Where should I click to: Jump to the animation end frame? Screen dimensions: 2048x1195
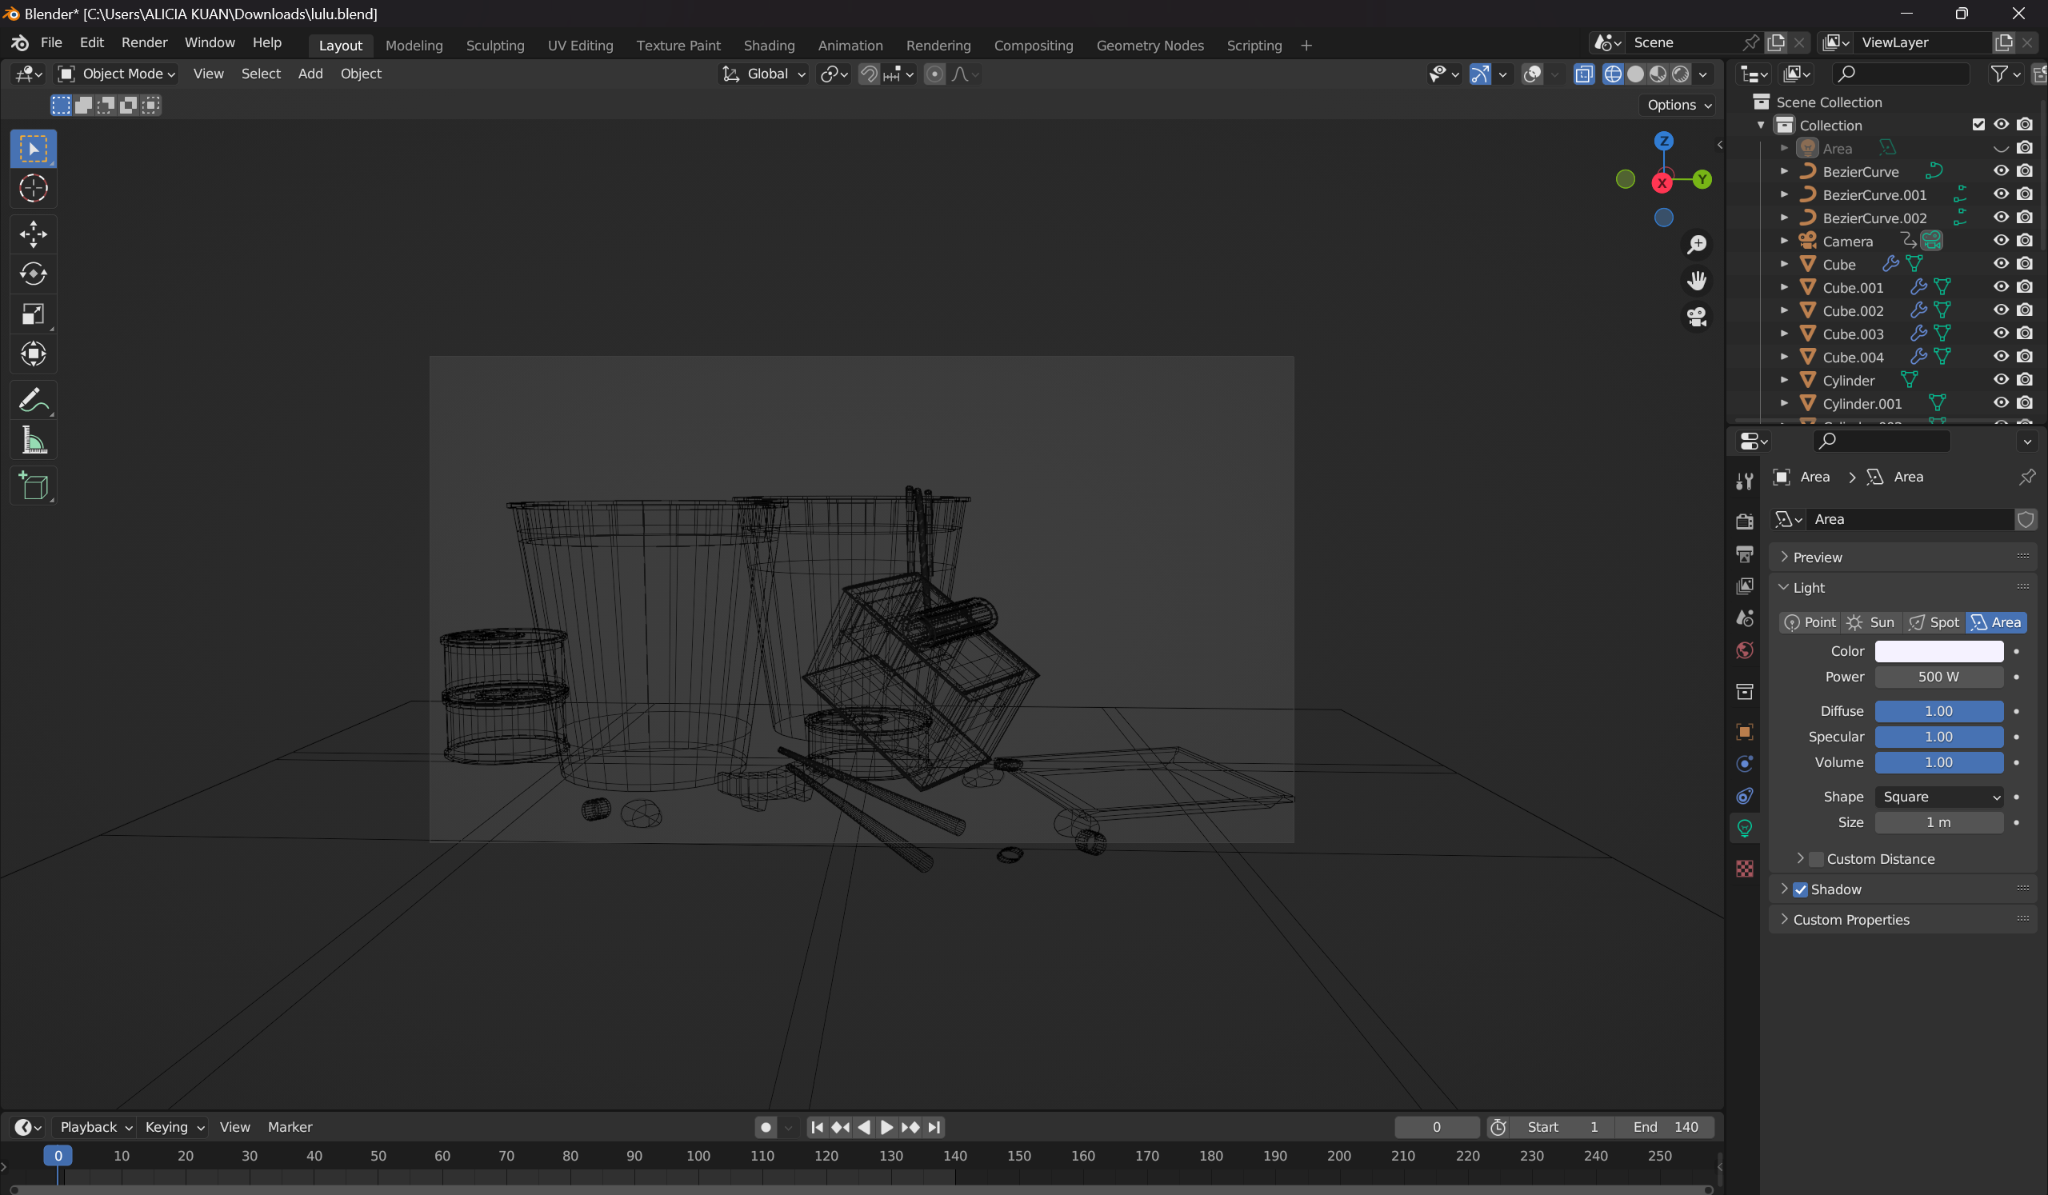pyautogui.click(x=934, y=1127)
